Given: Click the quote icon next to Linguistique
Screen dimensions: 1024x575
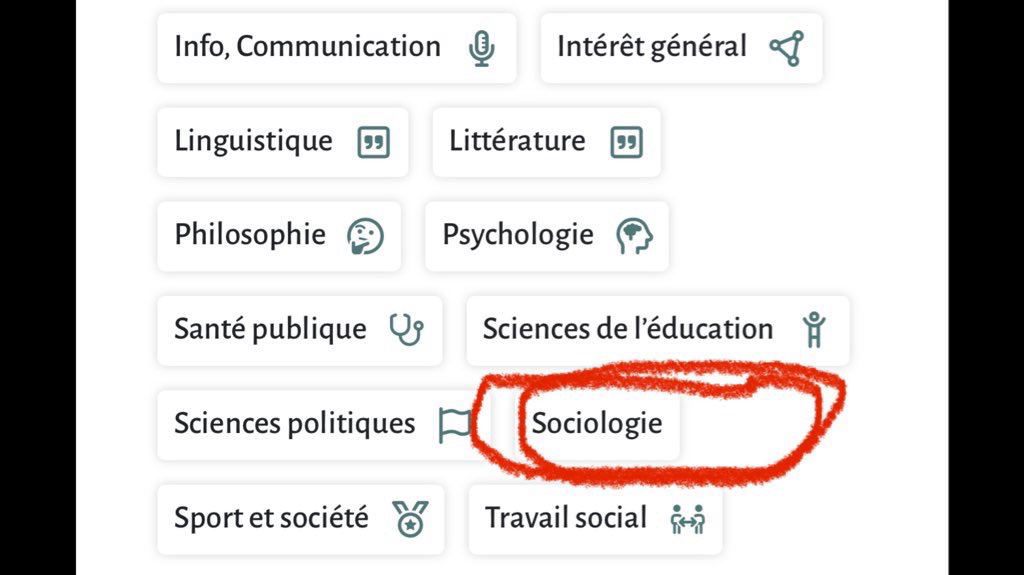Looking at the screenshot, I should (x=374, y=142).
